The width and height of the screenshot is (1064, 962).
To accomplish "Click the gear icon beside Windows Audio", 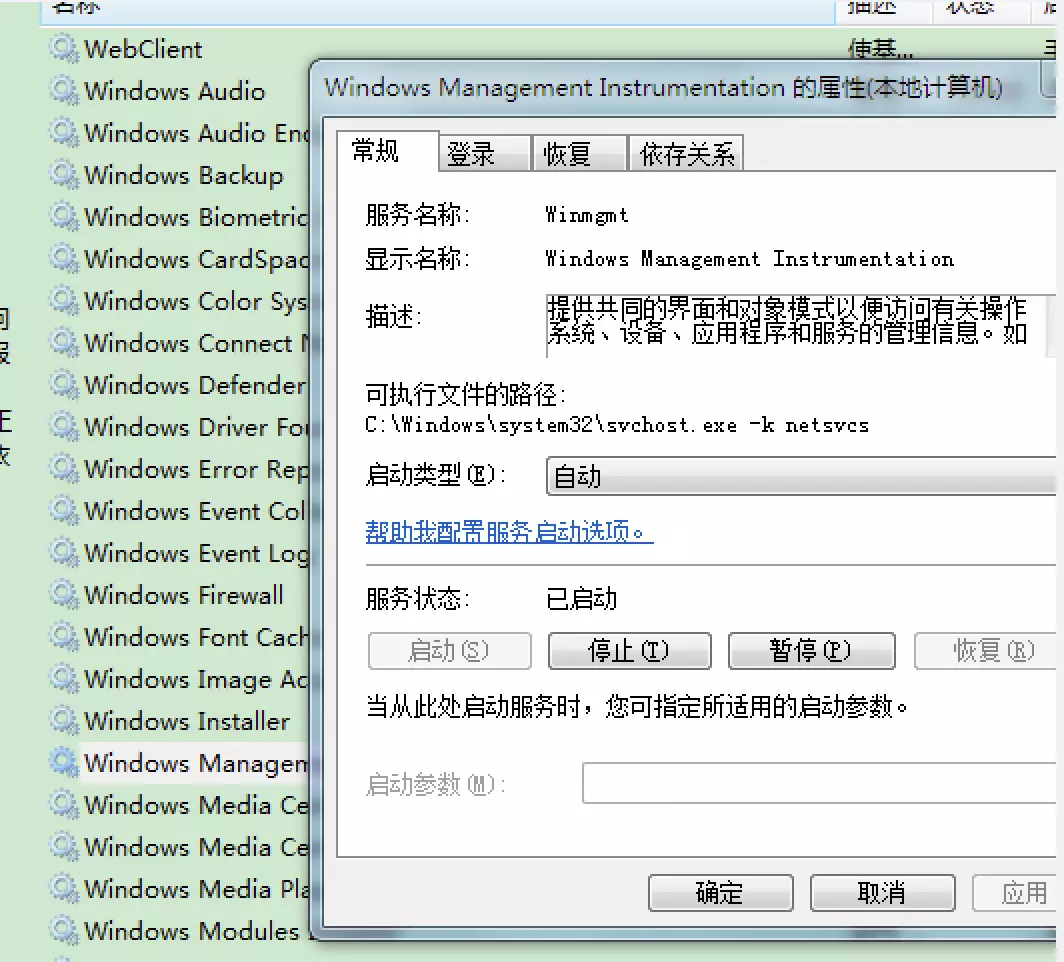I will pos(64,92).
